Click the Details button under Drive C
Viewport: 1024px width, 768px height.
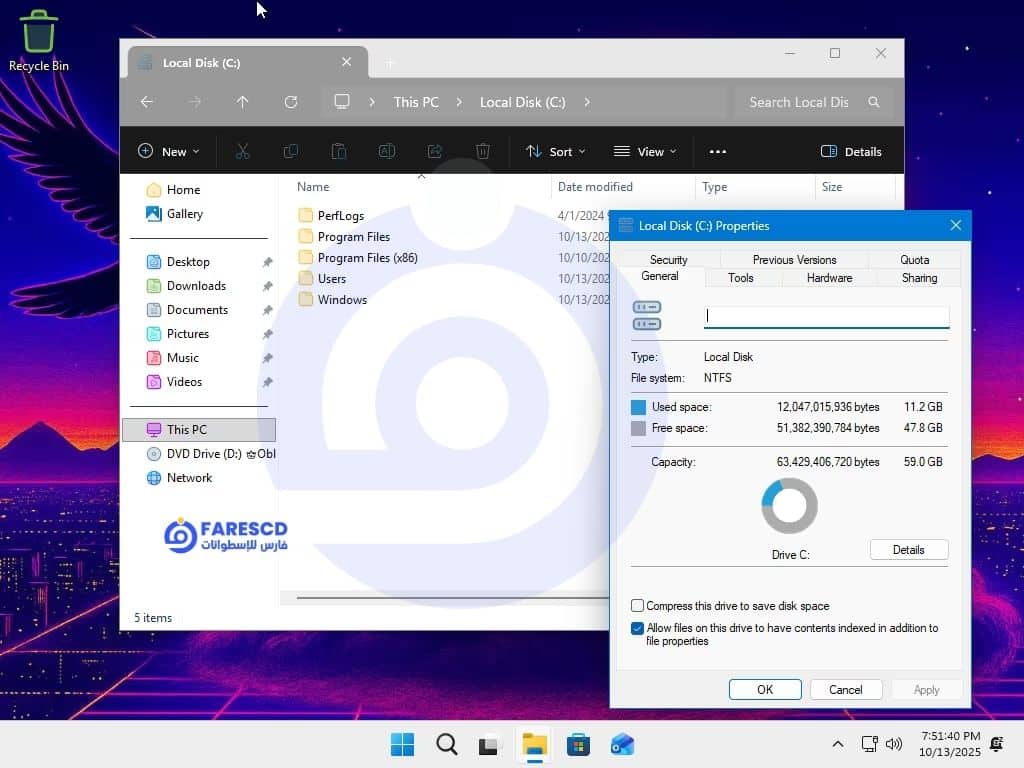click(908, 550)
